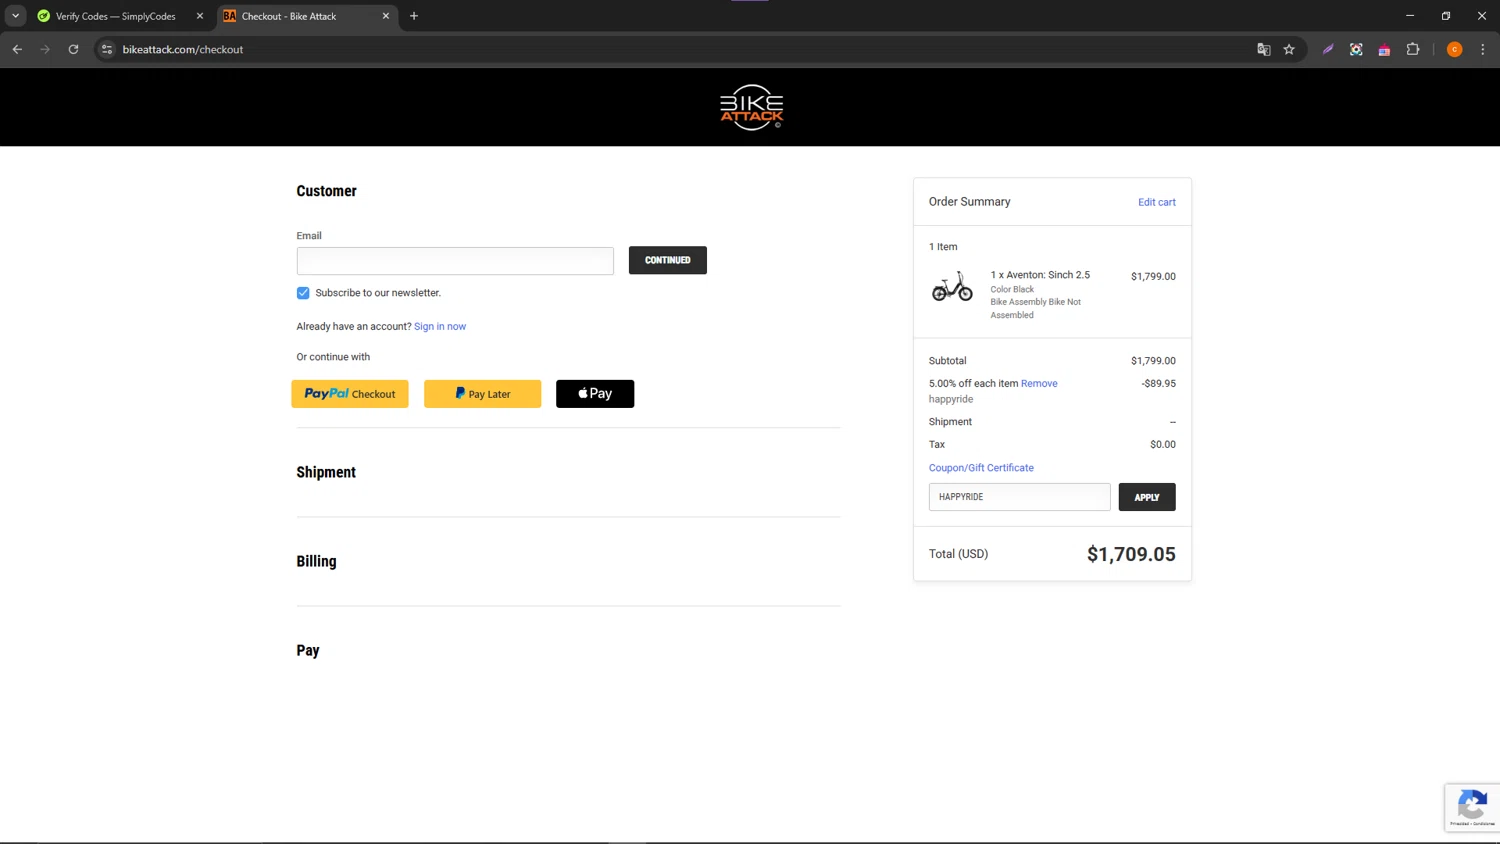
Task: Click the total amount $1,709.05
Action: coord(1131,554)
